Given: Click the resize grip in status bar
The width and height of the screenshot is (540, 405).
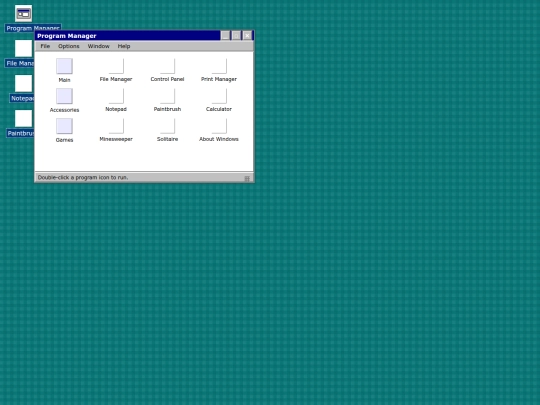Looking at the screenshot, I should pos(247,178).
